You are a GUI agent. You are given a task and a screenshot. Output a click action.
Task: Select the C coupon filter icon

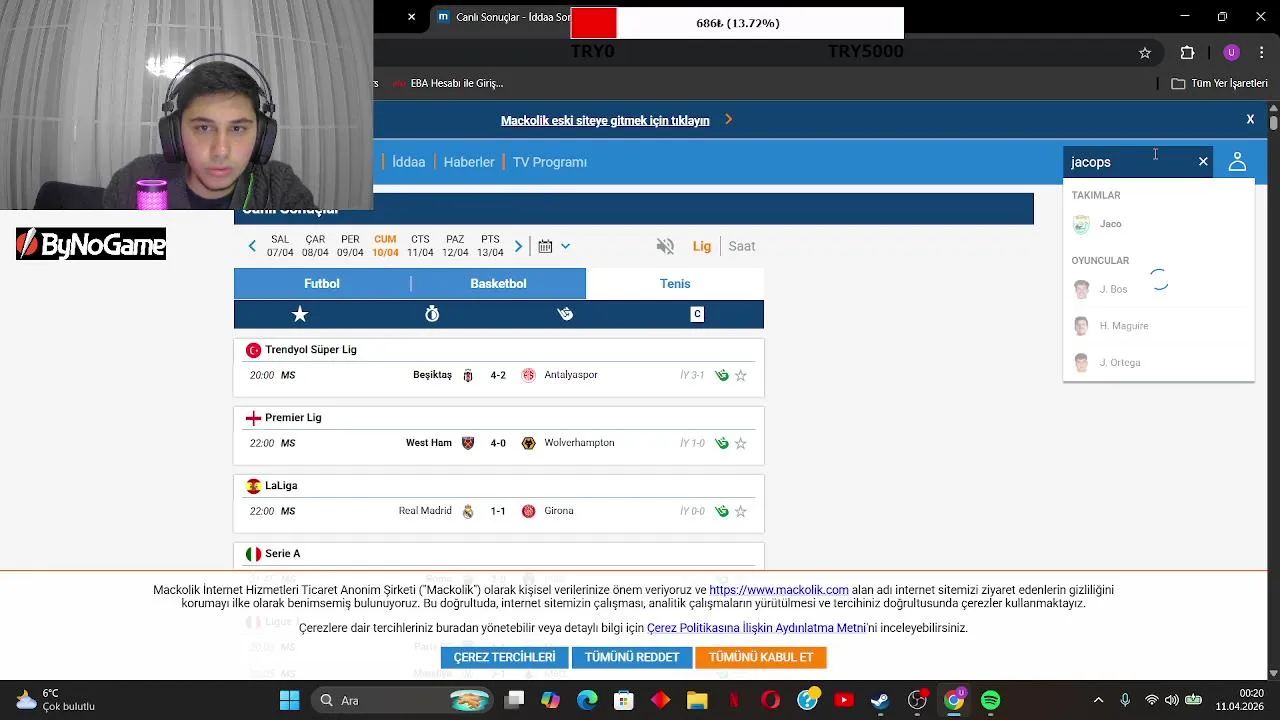[697, 314]
